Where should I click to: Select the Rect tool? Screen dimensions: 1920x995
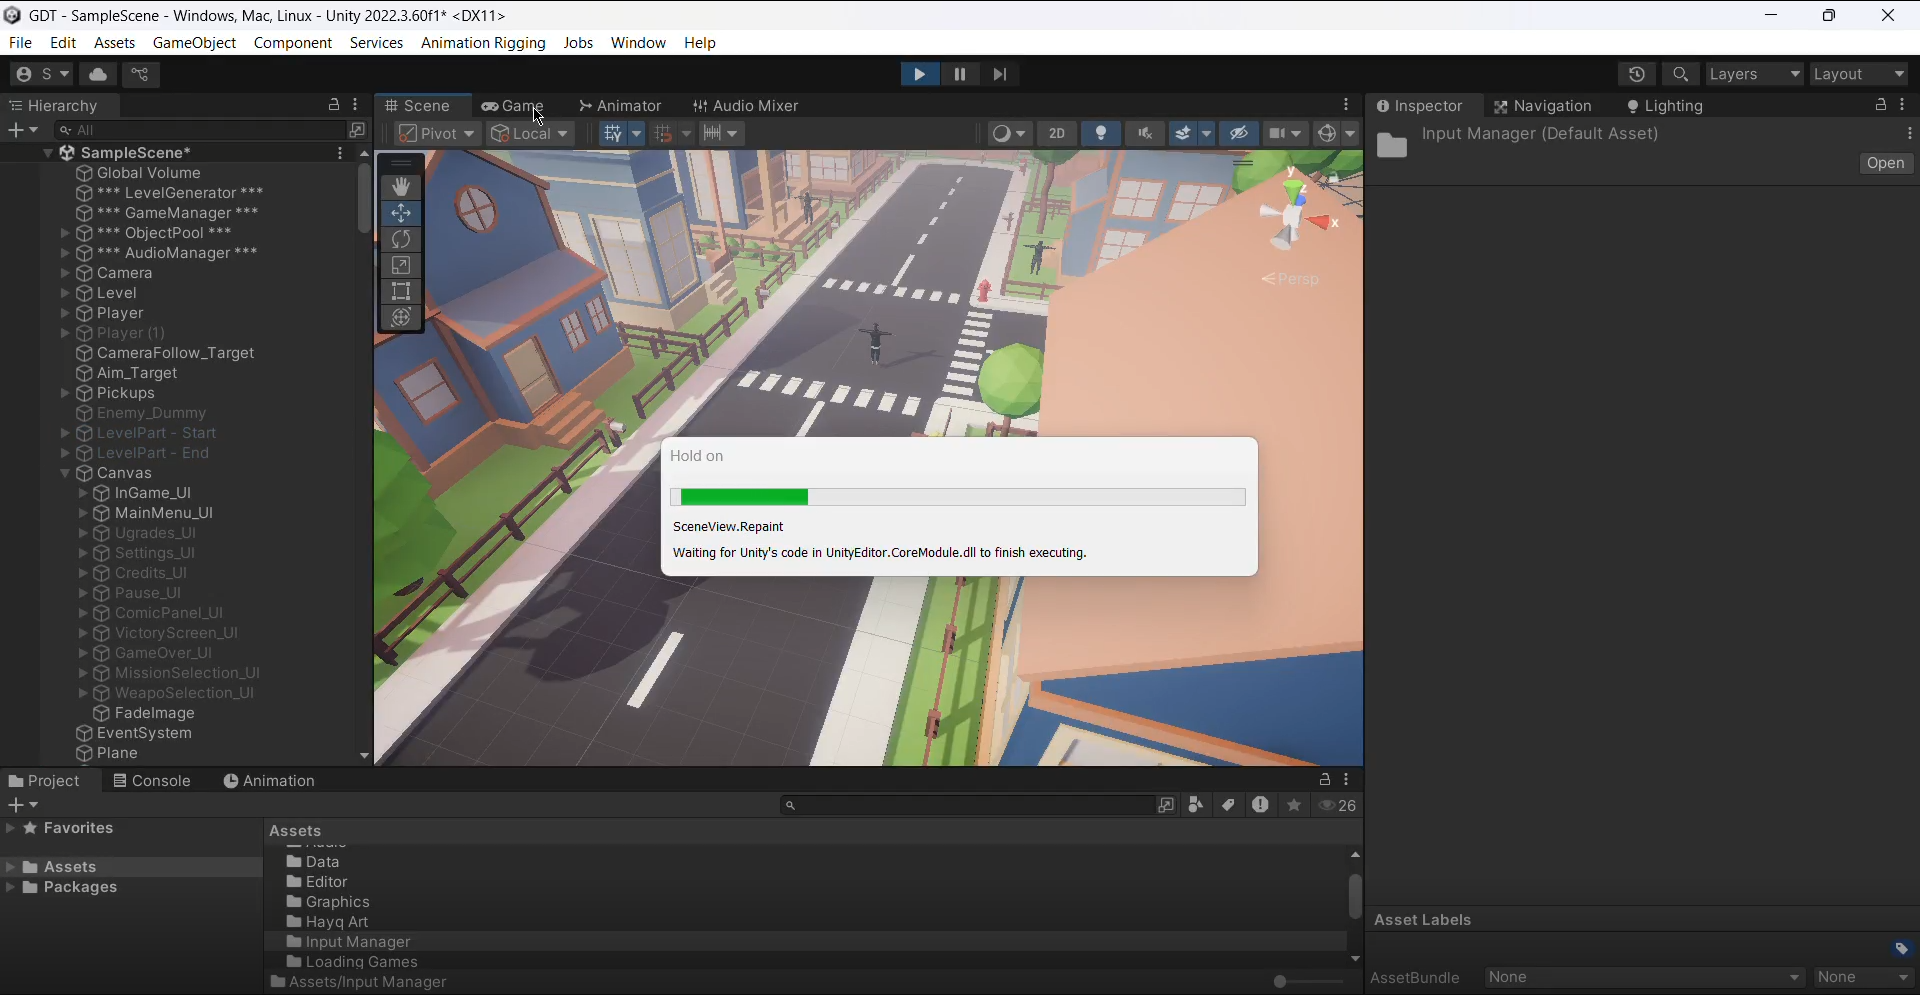tap(401, 291)
